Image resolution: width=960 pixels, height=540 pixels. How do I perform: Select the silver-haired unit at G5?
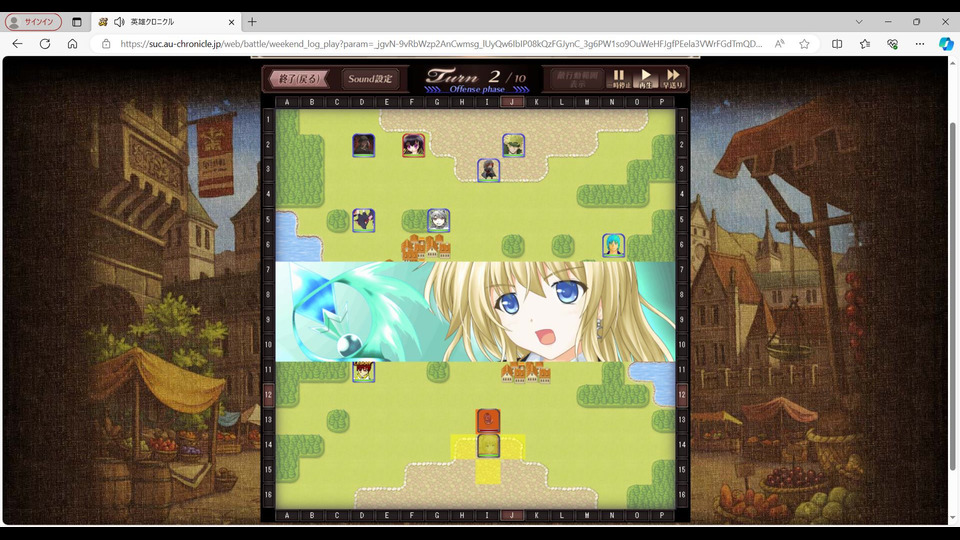(438, 220)
